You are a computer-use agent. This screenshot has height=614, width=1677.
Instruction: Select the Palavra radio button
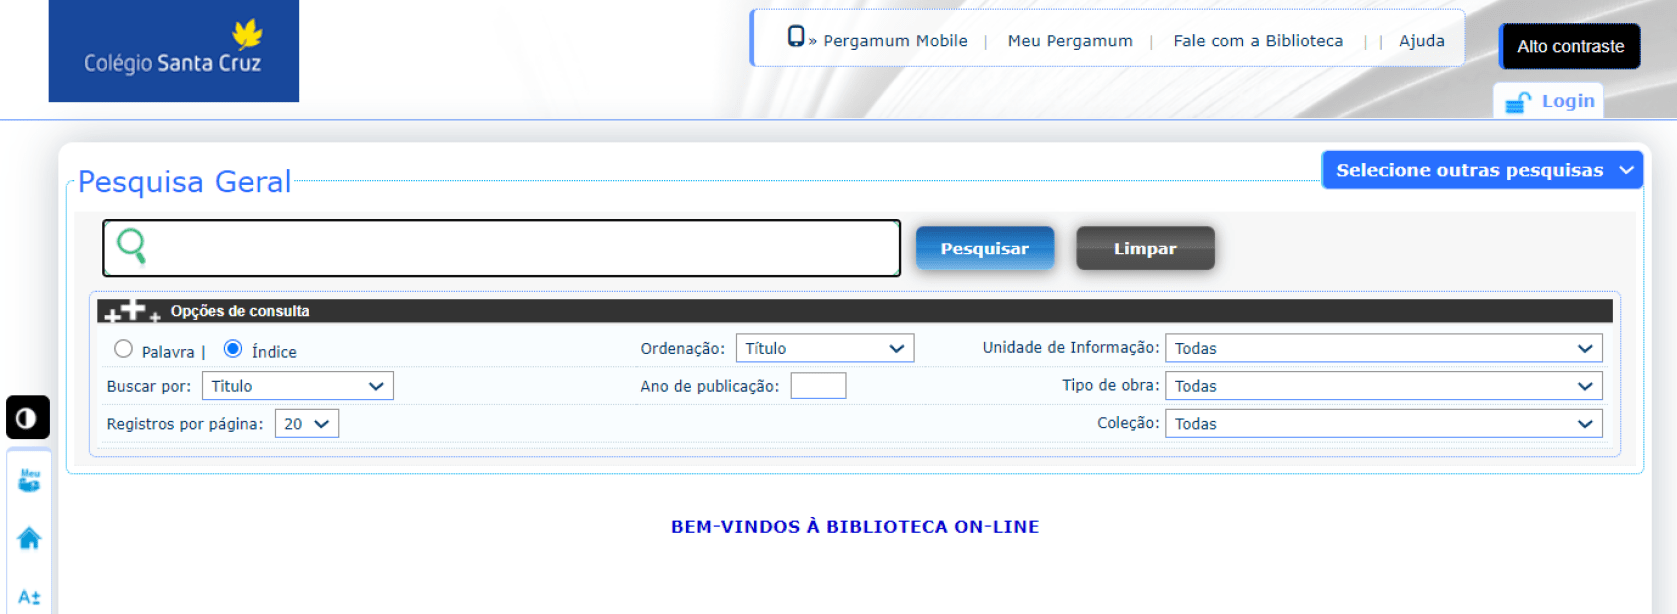pos(124,349)
